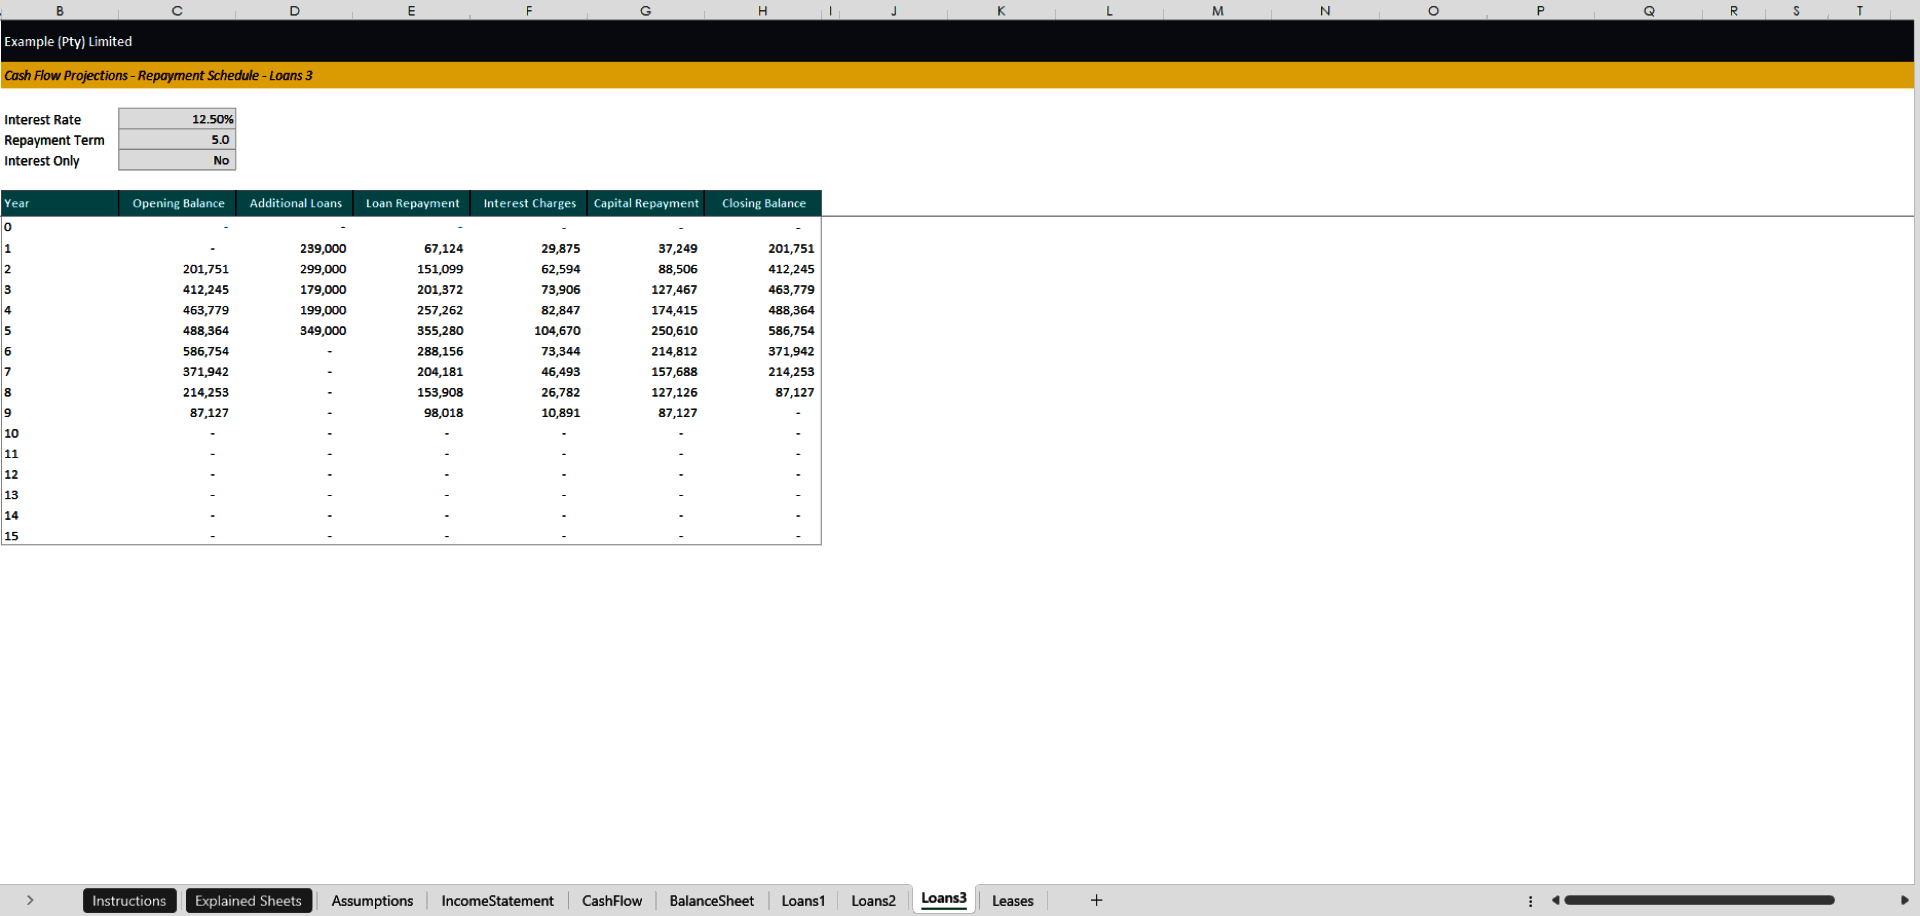Viewport: 1920px width, 916px height.
Task: View the CashFlow sheet
Action: [612, 900]
